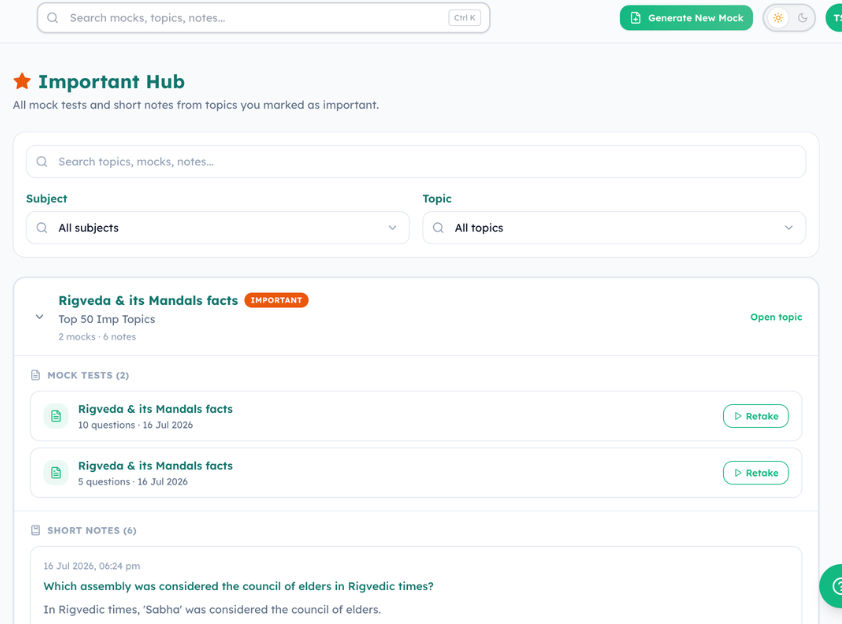Click '16 Jul 2026, 06:24 pm' timestamp
Screen dimensions: 842x624
(92, 566)
